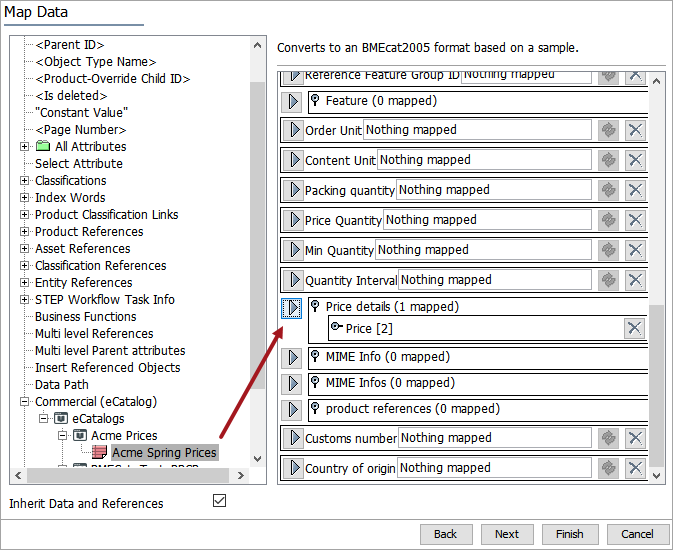Expand the Classifications node
Screen dimensions: 673x550
point(24,180)
